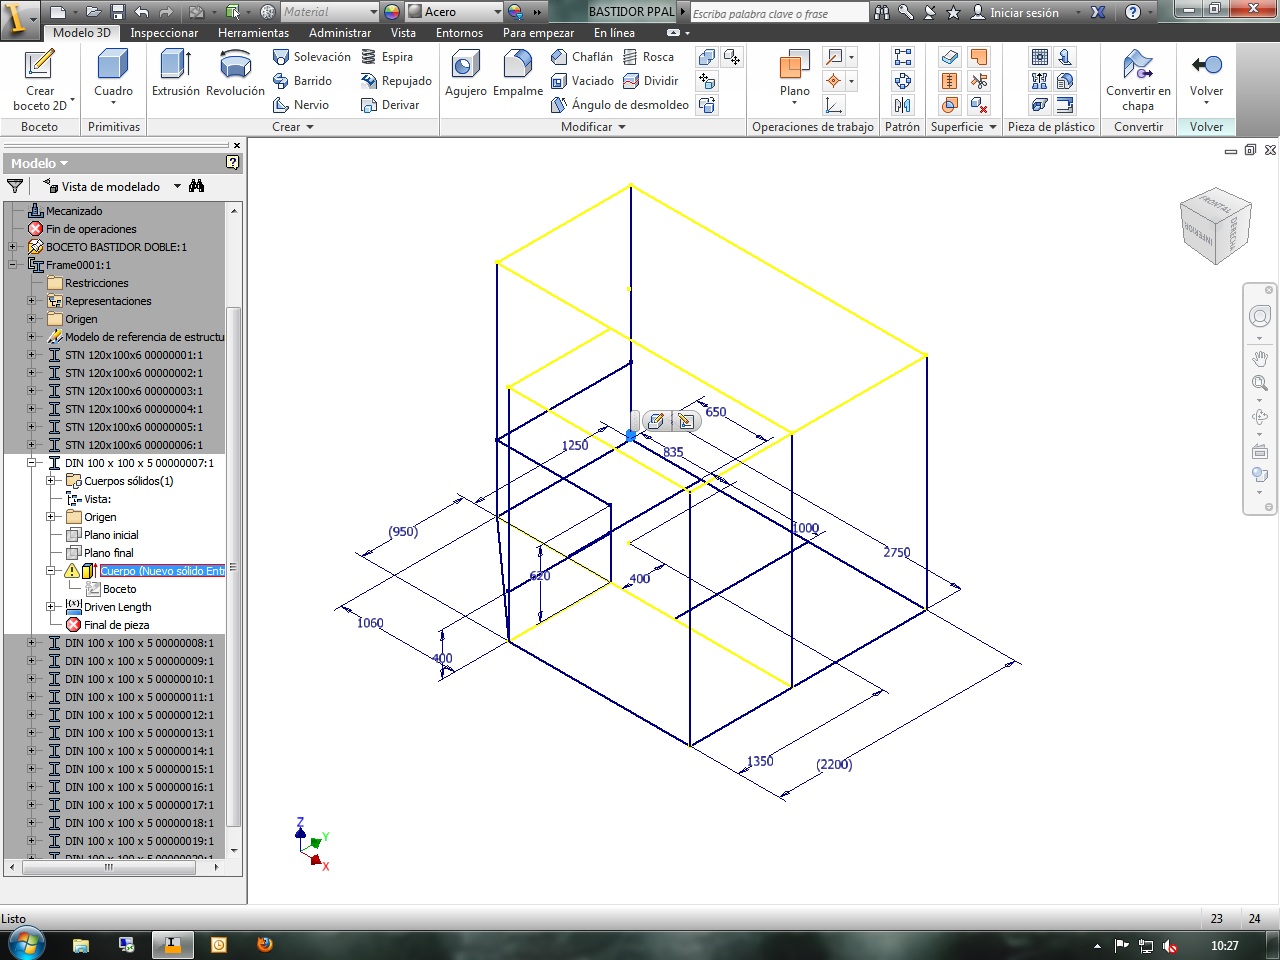Select the (2200) reference dimension

[834, 765]
